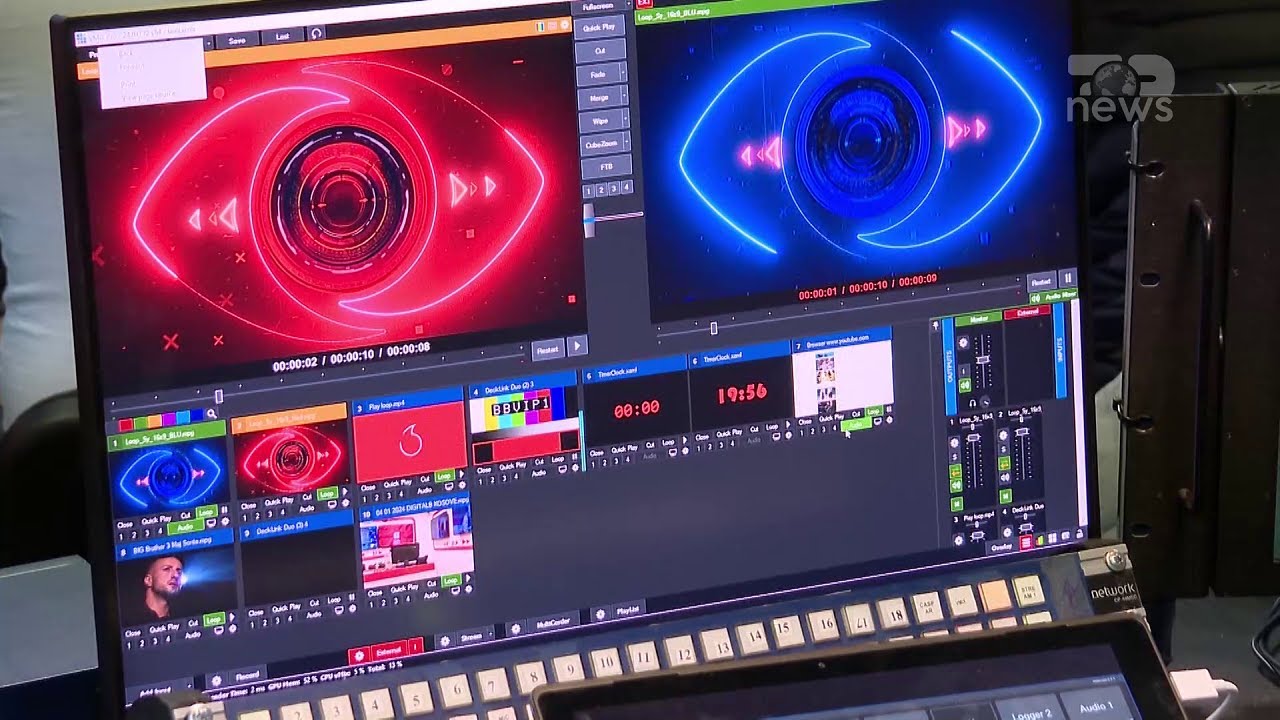
Task: Open the CubeZoom transition dropdown arrow
Action: [x=627, y=141]
